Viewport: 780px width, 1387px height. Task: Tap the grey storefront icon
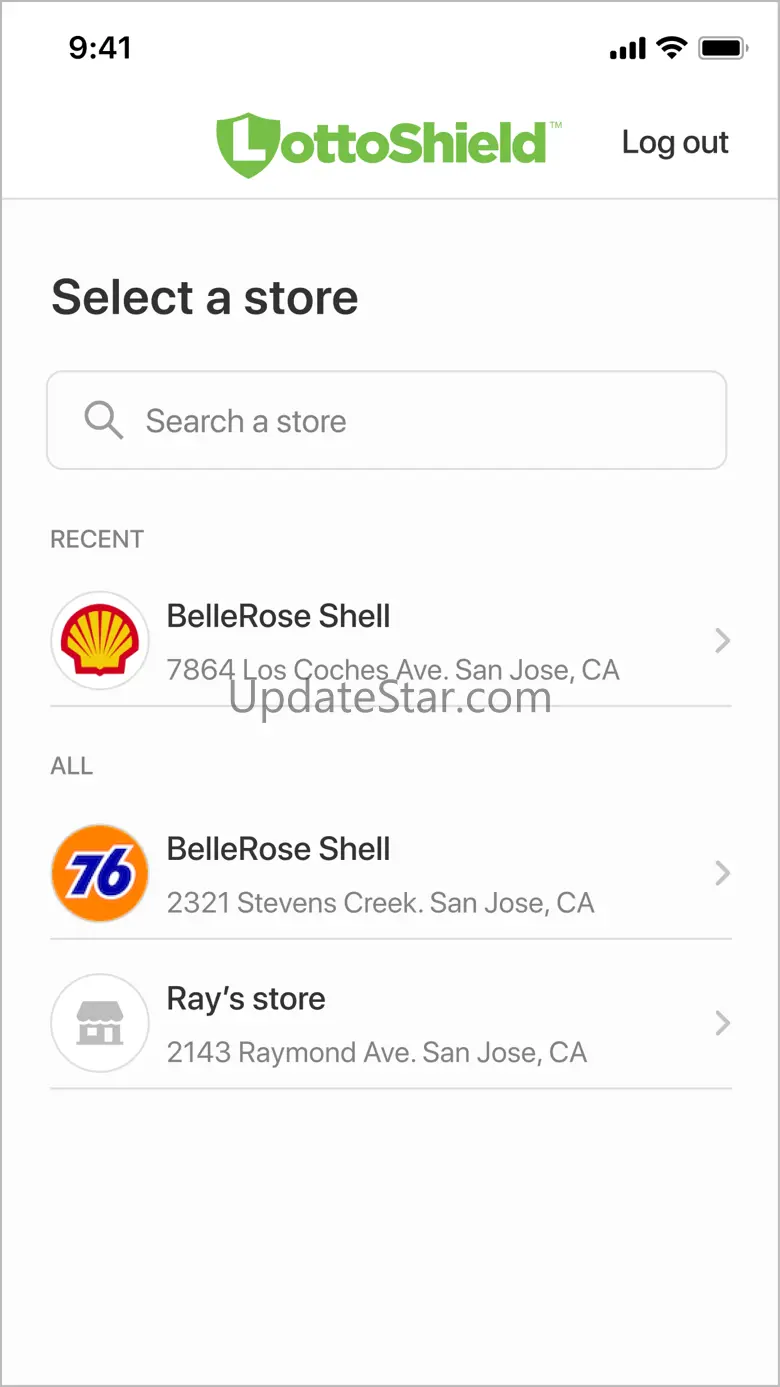tap(100, 1024)
